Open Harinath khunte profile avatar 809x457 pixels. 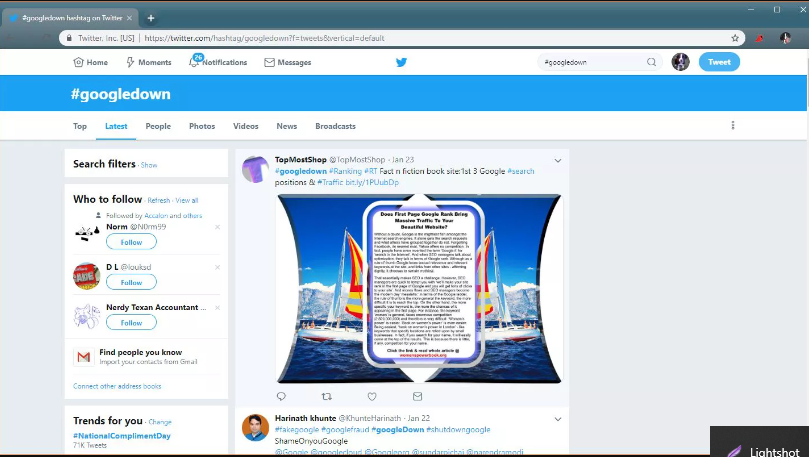[255, 428]
